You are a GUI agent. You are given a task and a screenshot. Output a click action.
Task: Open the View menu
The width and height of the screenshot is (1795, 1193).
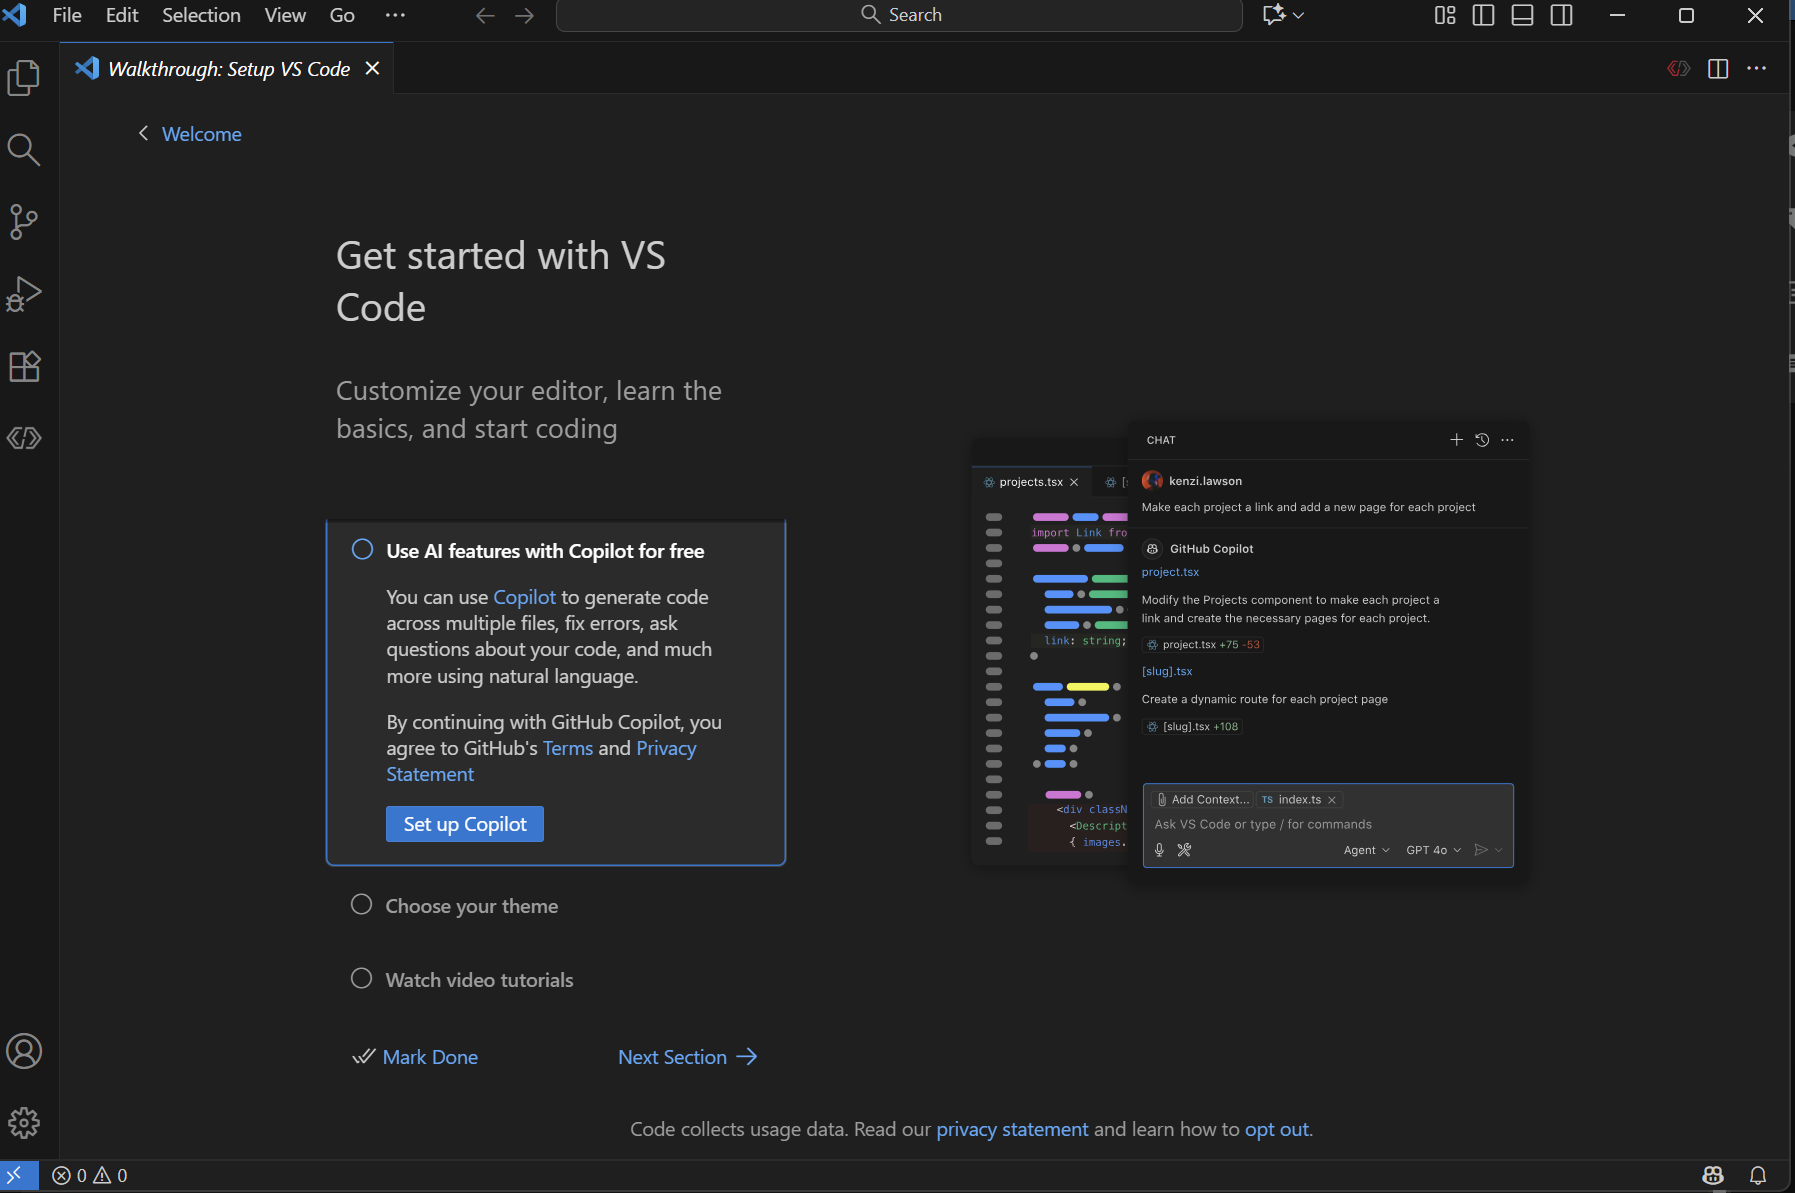(x=285, y=15)
